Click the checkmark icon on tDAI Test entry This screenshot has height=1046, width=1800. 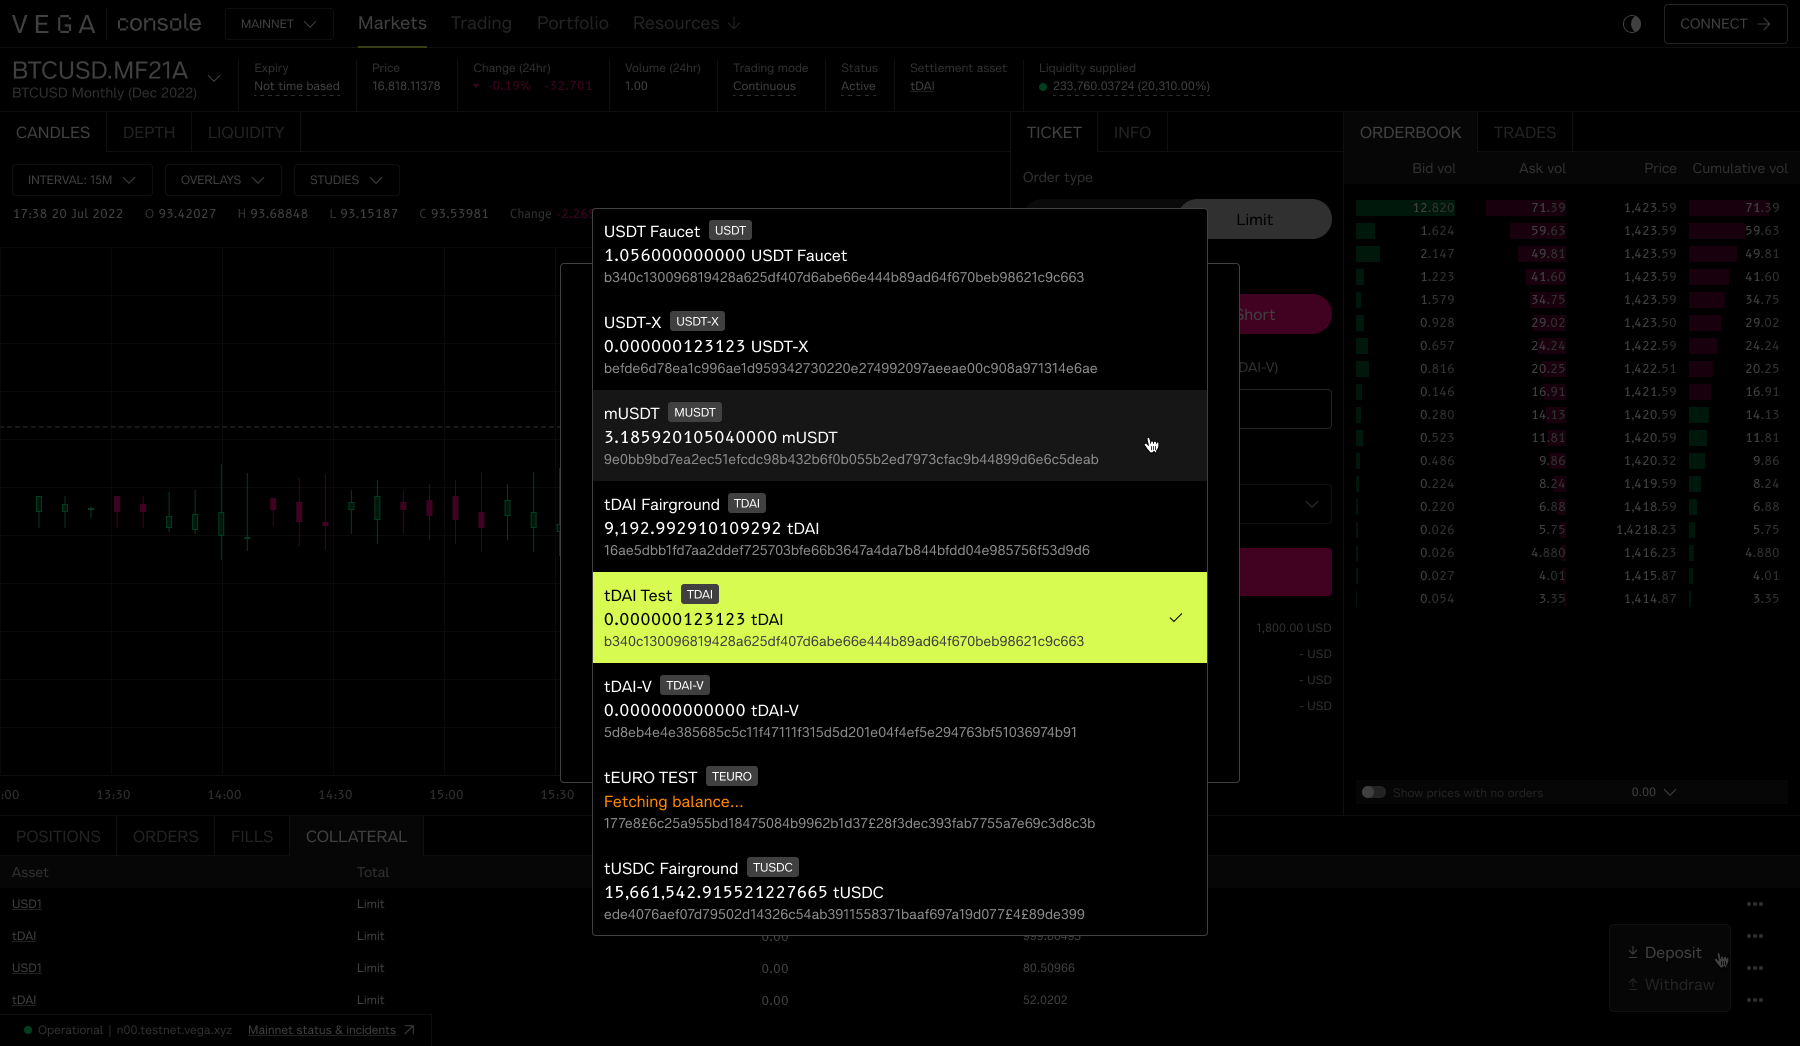1174,618
